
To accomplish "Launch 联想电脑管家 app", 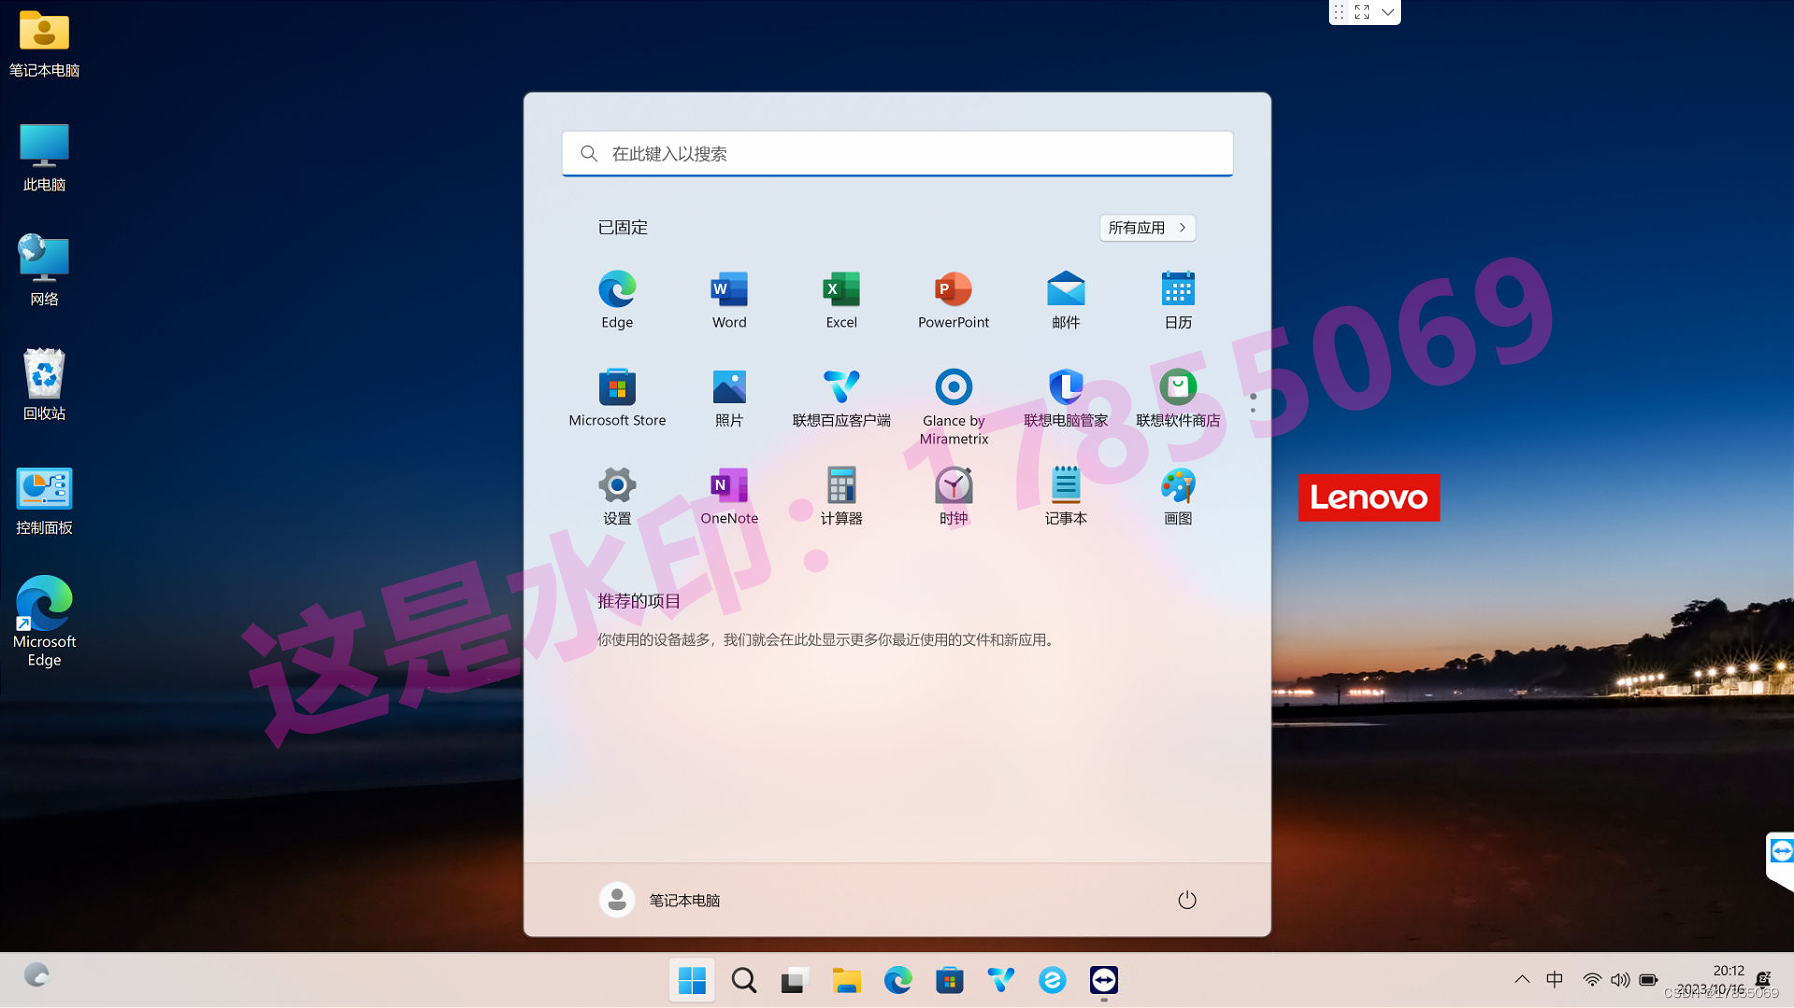I will tap(1065, 398).
